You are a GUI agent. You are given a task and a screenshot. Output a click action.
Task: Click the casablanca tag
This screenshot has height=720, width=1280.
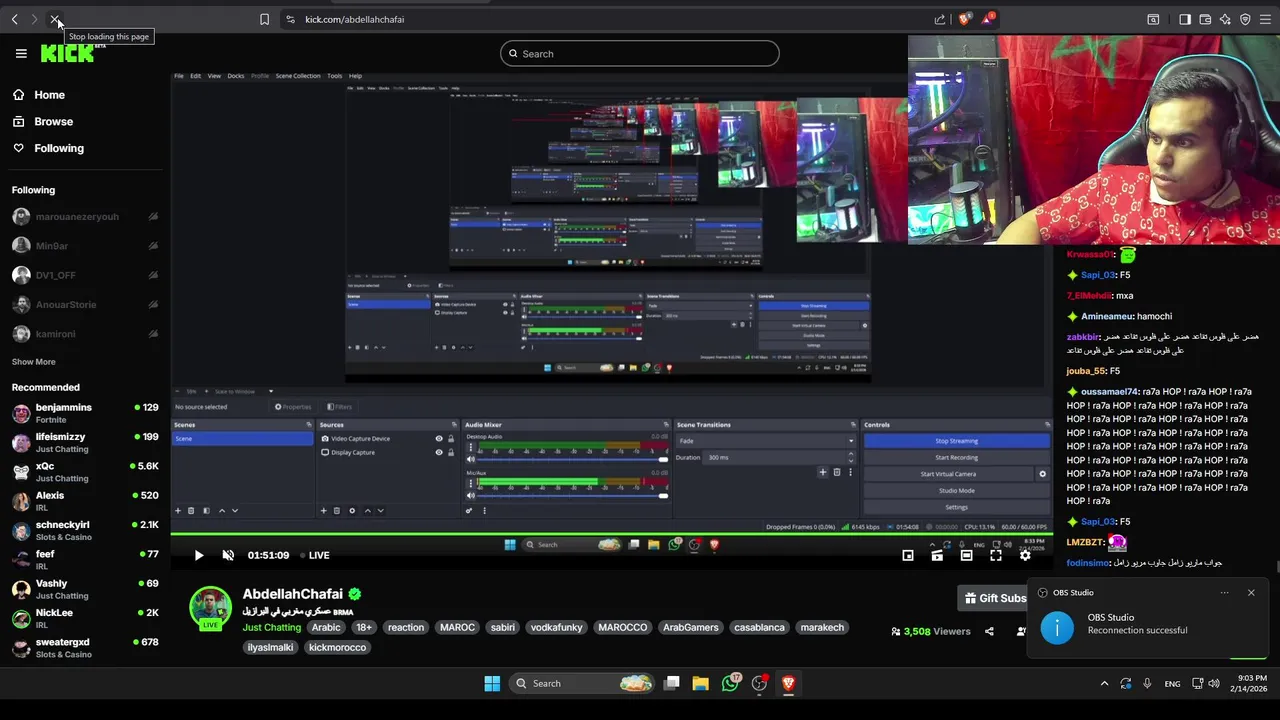759,628
